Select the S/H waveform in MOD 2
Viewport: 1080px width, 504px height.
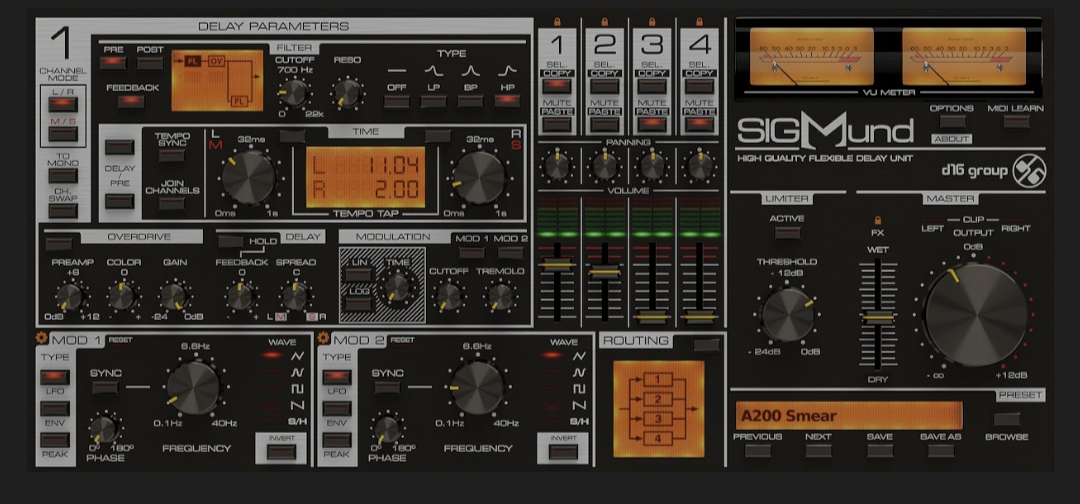579,421
